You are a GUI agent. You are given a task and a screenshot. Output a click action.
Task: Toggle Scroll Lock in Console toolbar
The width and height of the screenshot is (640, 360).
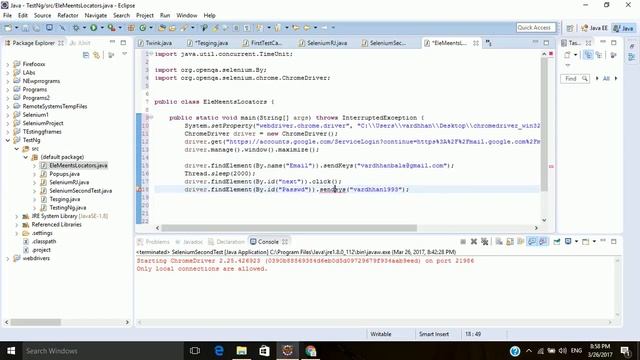[x=510, y=242]
